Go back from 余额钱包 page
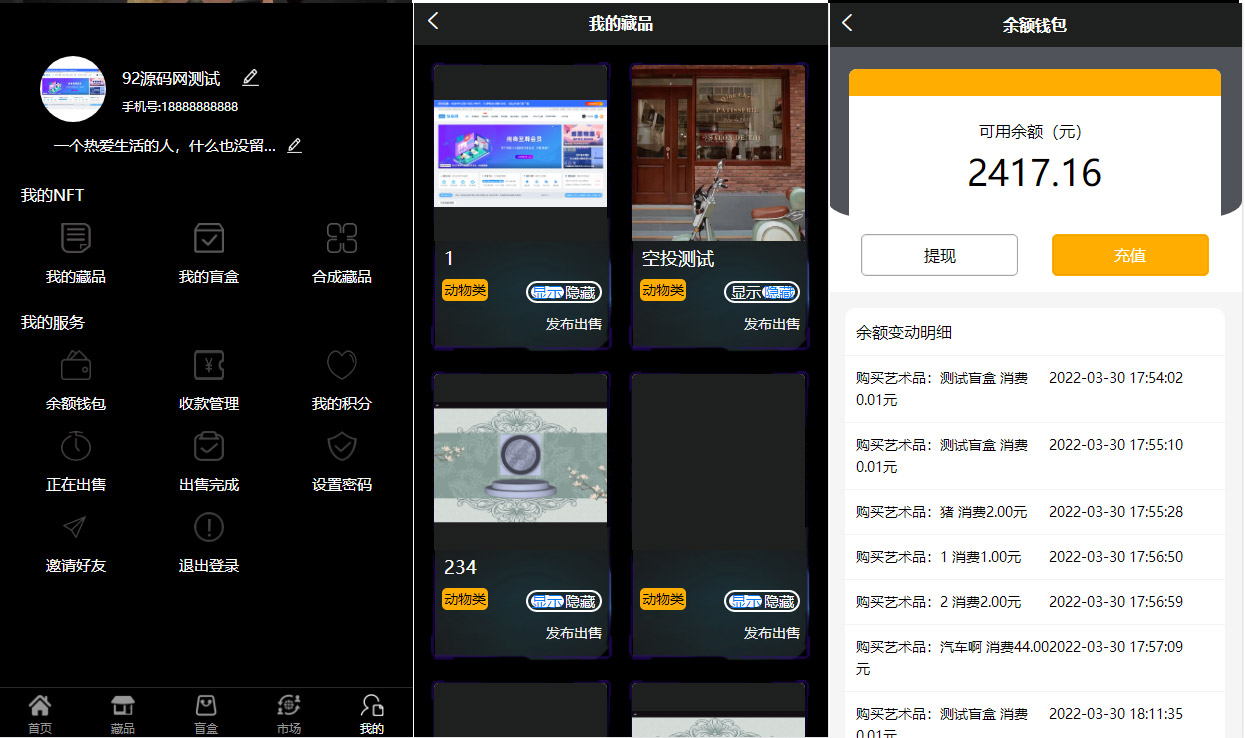This screenshot has width=1245, height=738. point(847,22)
